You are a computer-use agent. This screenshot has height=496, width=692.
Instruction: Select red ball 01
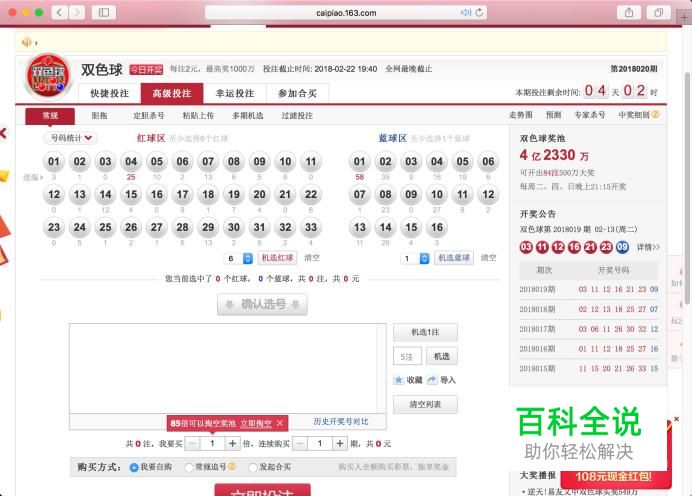(54, 162)
